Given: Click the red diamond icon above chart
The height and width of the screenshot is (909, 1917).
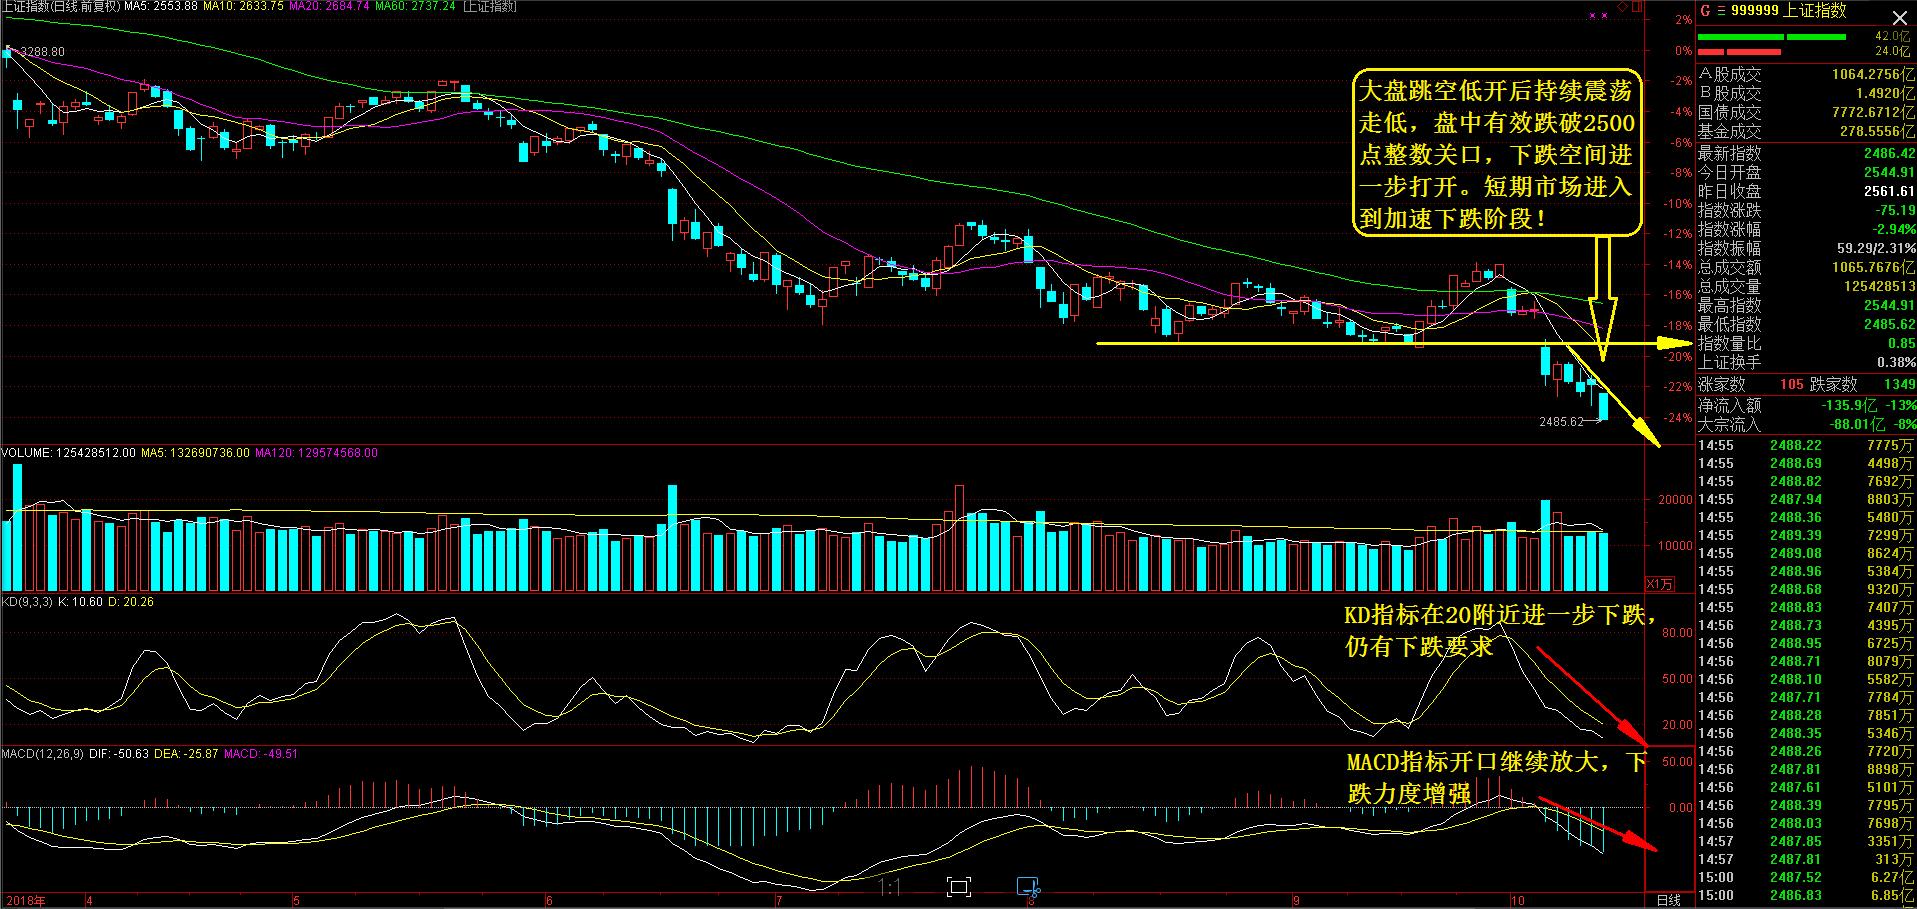Looking at the screenshot, I should point(1622,6).
